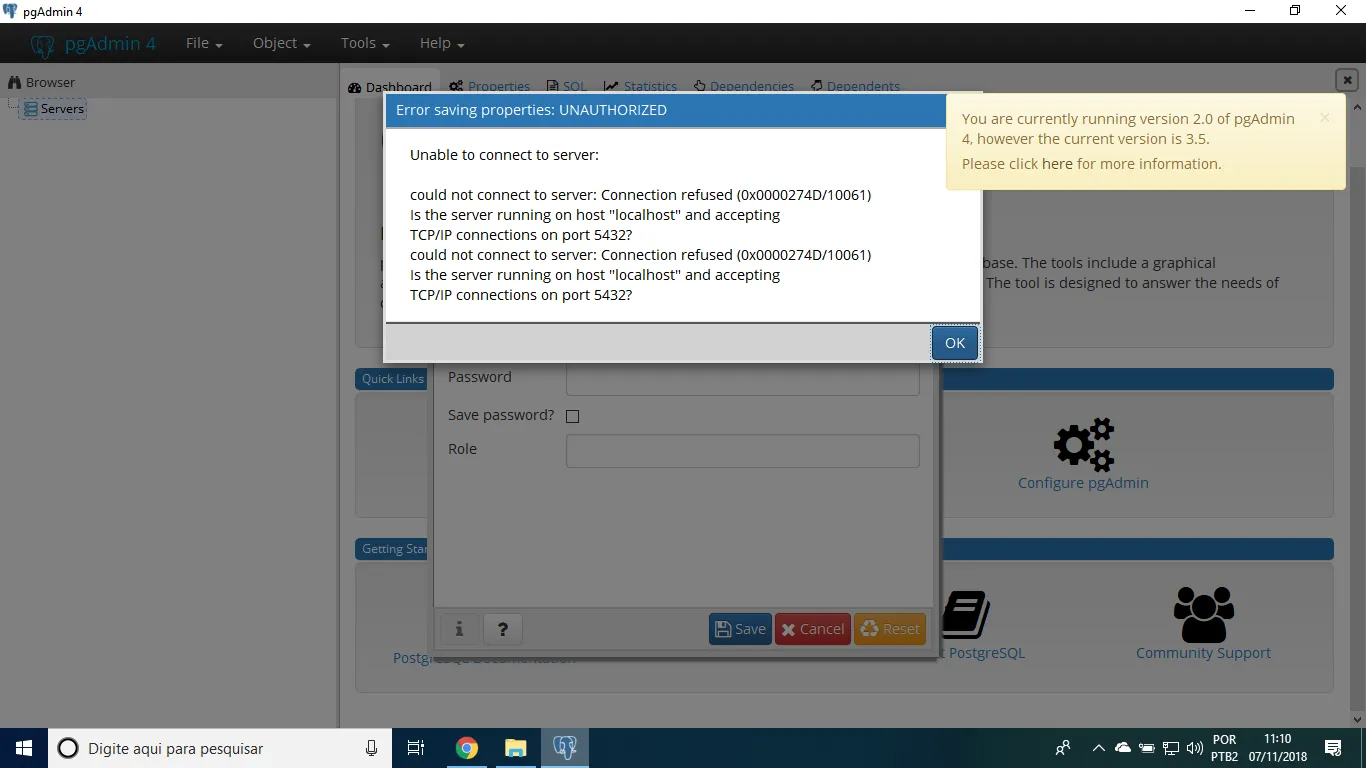
Task: Click the question mark help button
Action: pos(503,629)
